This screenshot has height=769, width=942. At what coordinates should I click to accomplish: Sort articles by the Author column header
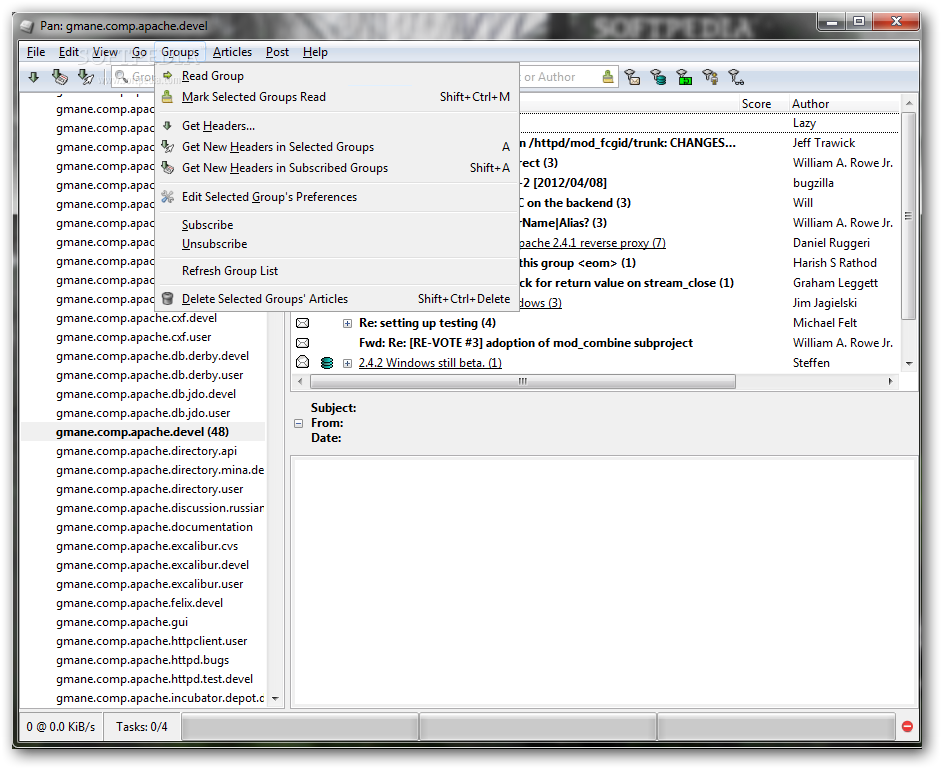coord(843,104)
